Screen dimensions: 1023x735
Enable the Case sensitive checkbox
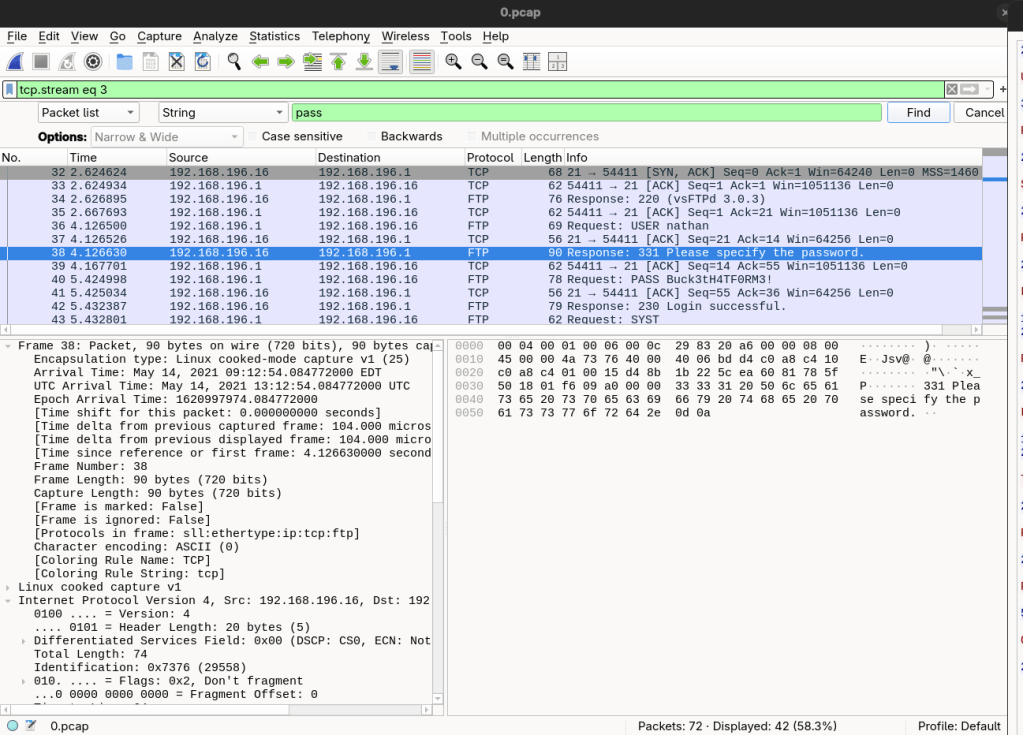tap(254, 137)
